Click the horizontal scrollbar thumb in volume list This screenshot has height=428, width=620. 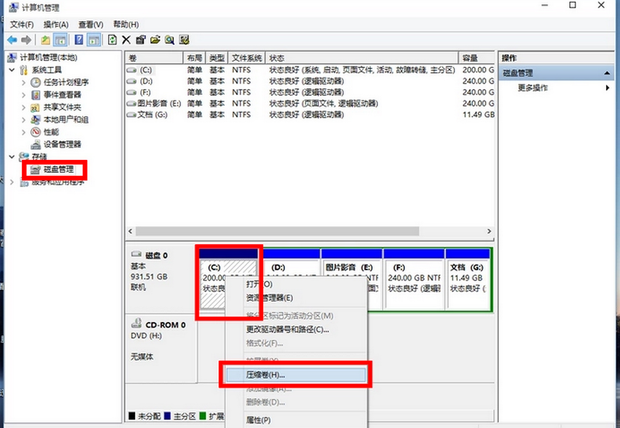[277, 231]
